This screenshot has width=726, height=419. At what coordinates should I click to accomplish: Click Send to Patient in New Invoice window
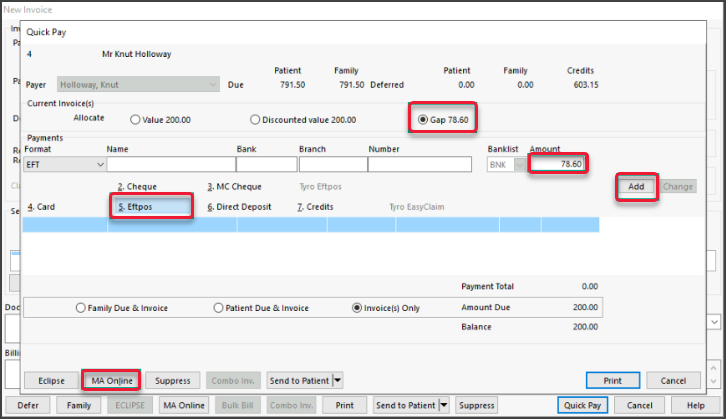pos(406,405)
